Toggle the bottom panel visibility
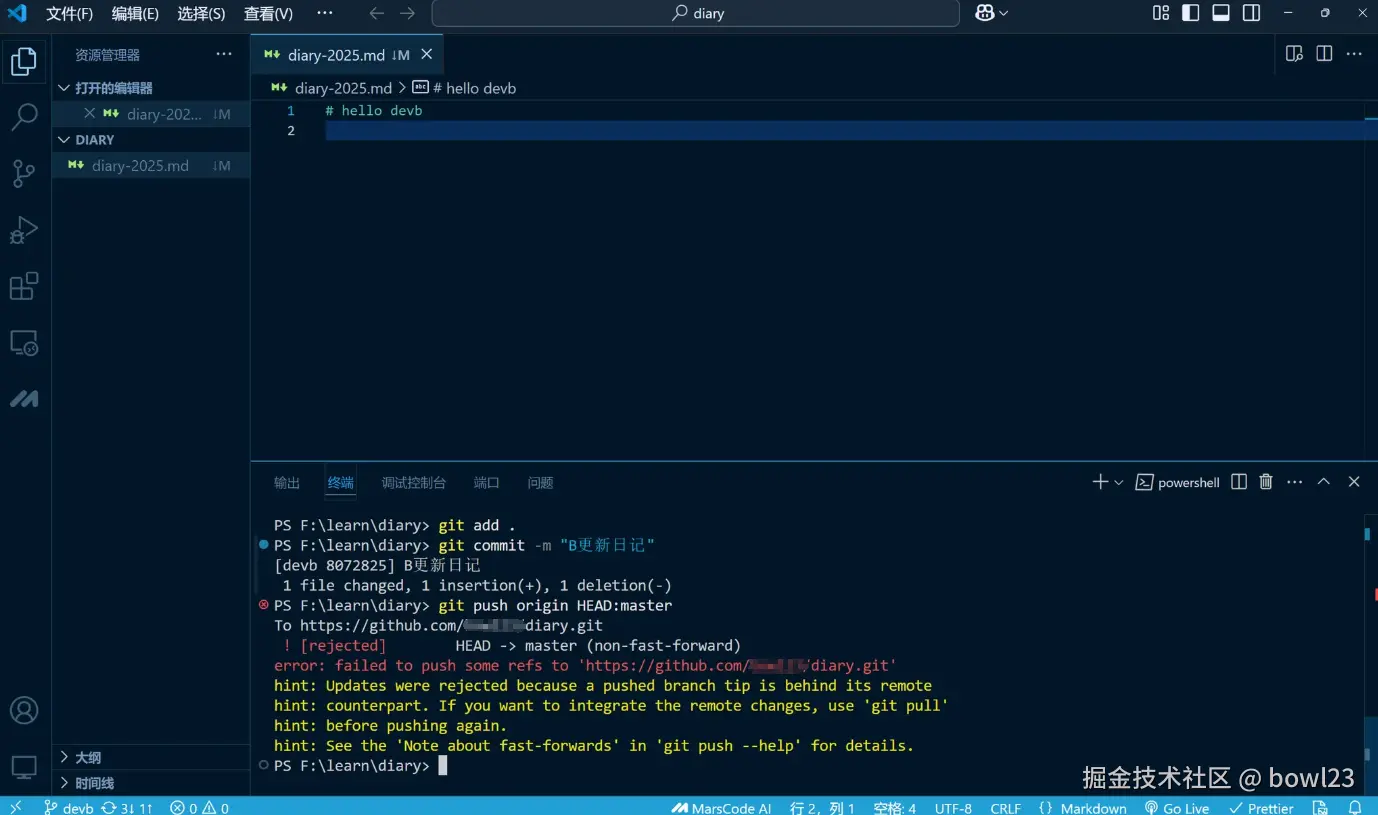Screen dimensions: 1378x815 tap(1221, 13)
